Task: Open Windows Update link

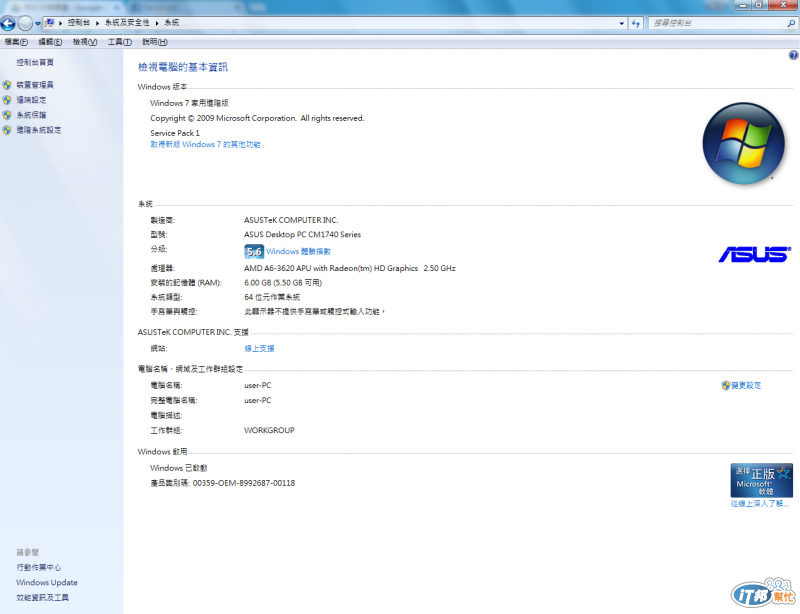Action: pos(46,582)
